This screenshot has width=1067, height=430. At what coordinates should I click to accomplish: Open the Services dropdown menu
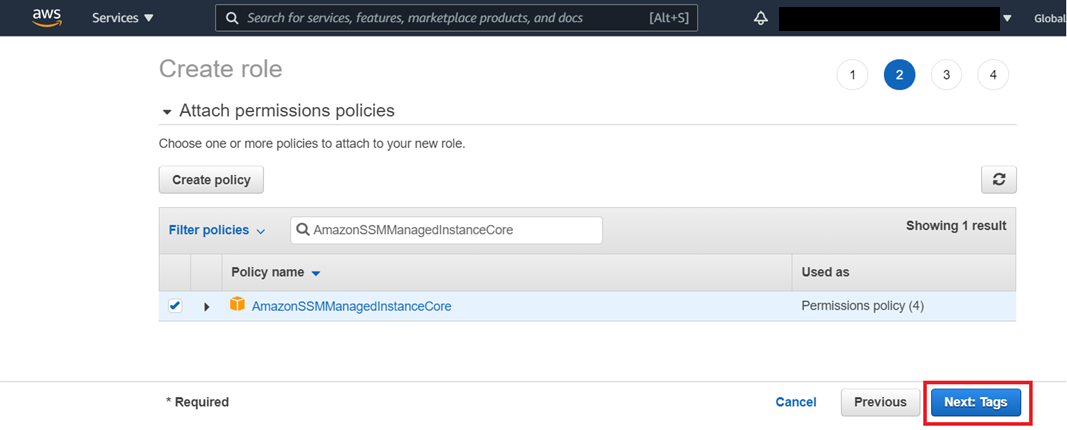click(123, 18)
